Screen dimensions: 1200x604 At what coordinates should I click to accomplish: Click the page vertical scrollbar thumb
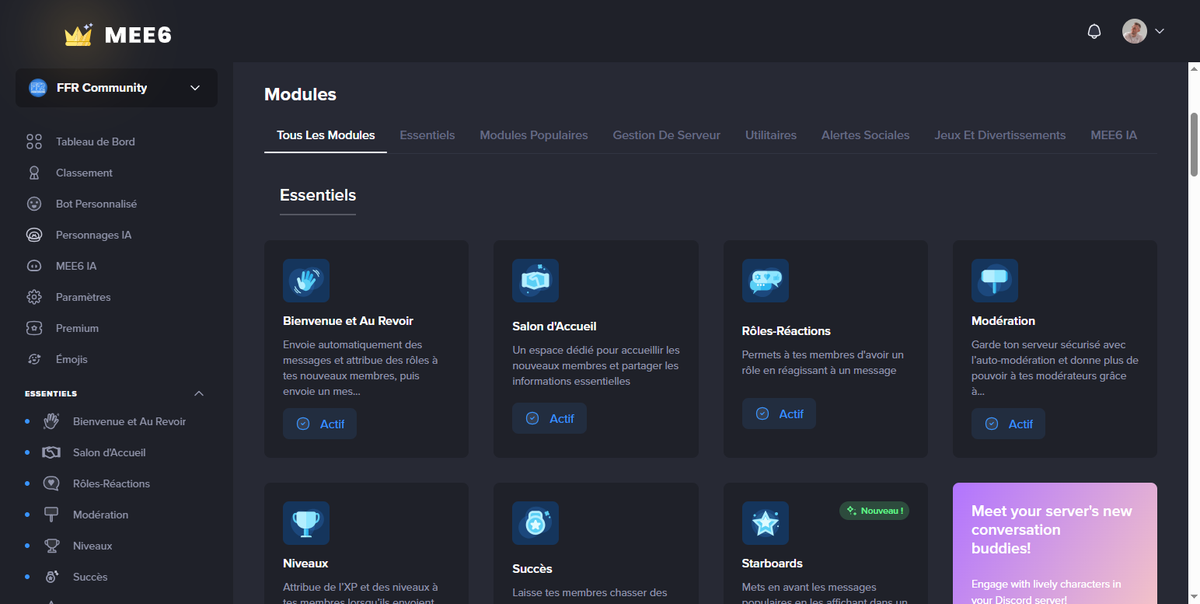point(1193,145)
